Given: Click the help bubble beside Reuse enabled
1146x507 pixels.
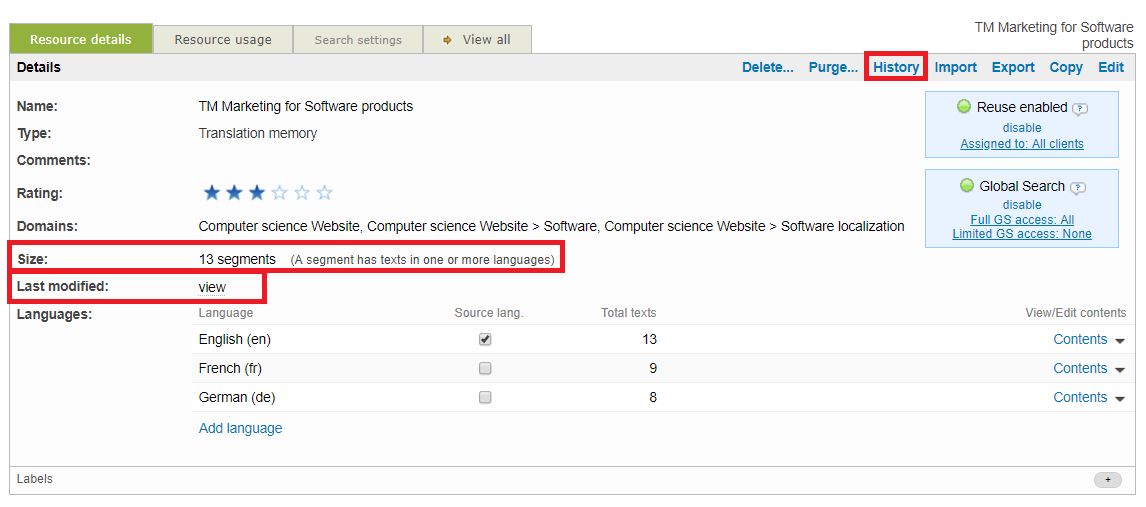Looking at the screenshot, I should pos(1080,108).
